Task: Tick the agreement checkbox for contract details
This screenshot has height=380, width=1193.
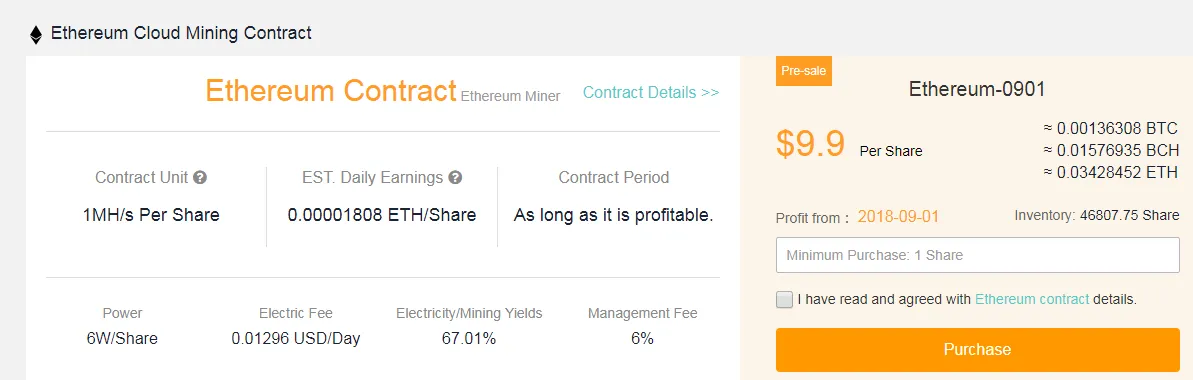Action: (784, 299)
